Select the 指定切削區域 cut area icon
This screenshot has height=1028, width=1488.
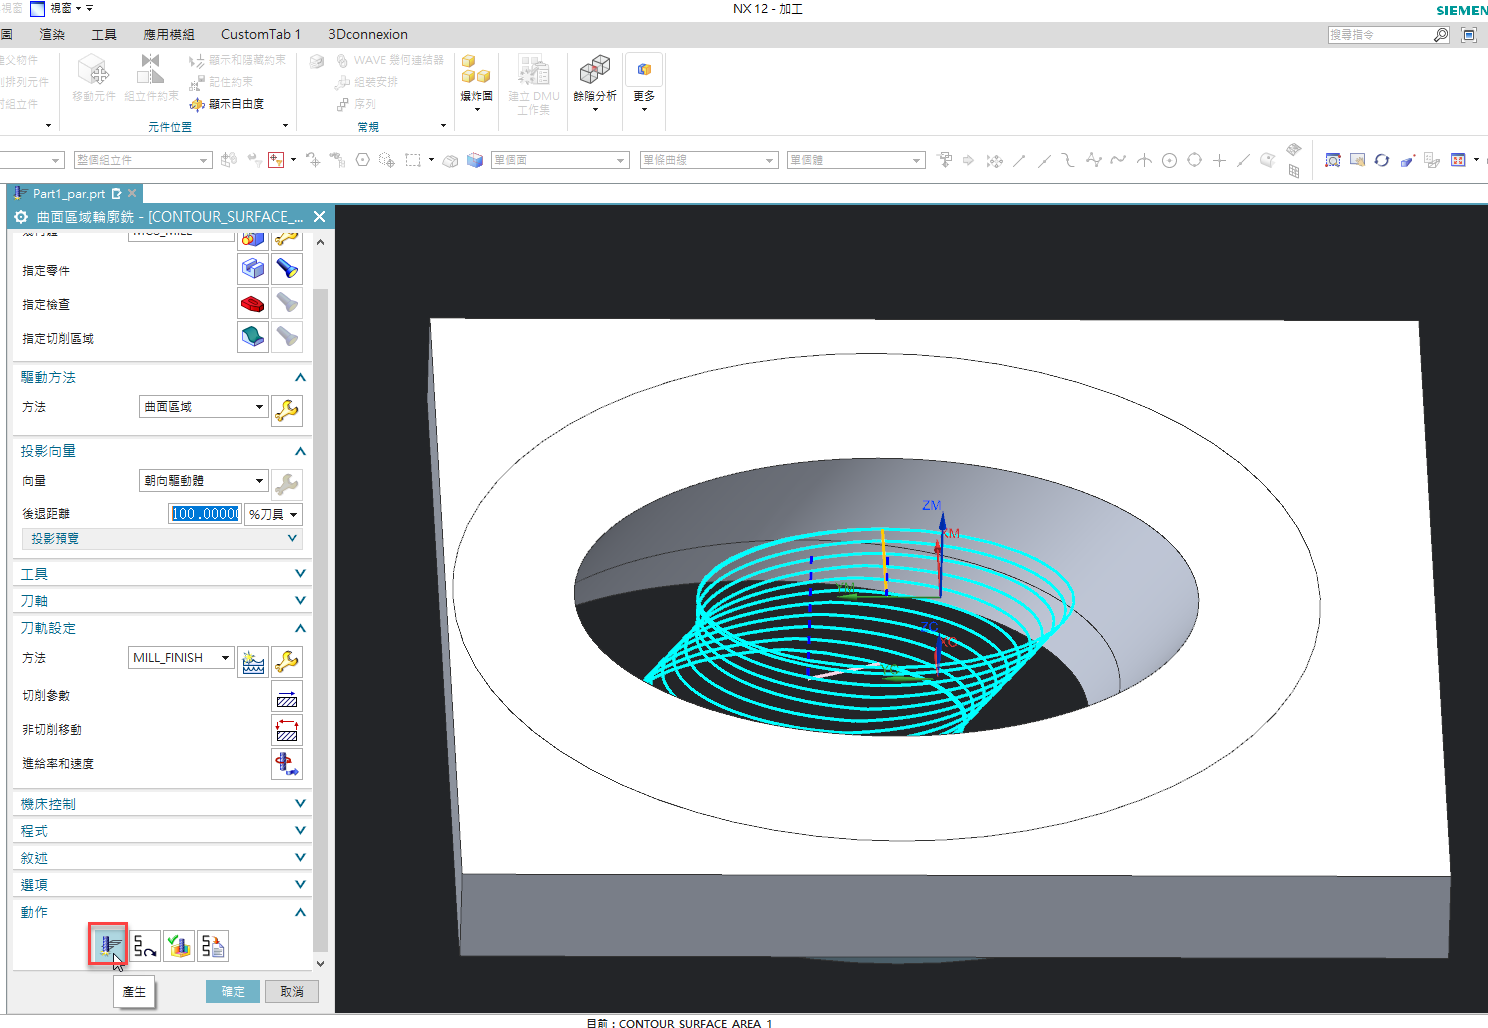[x=253, y=337]
